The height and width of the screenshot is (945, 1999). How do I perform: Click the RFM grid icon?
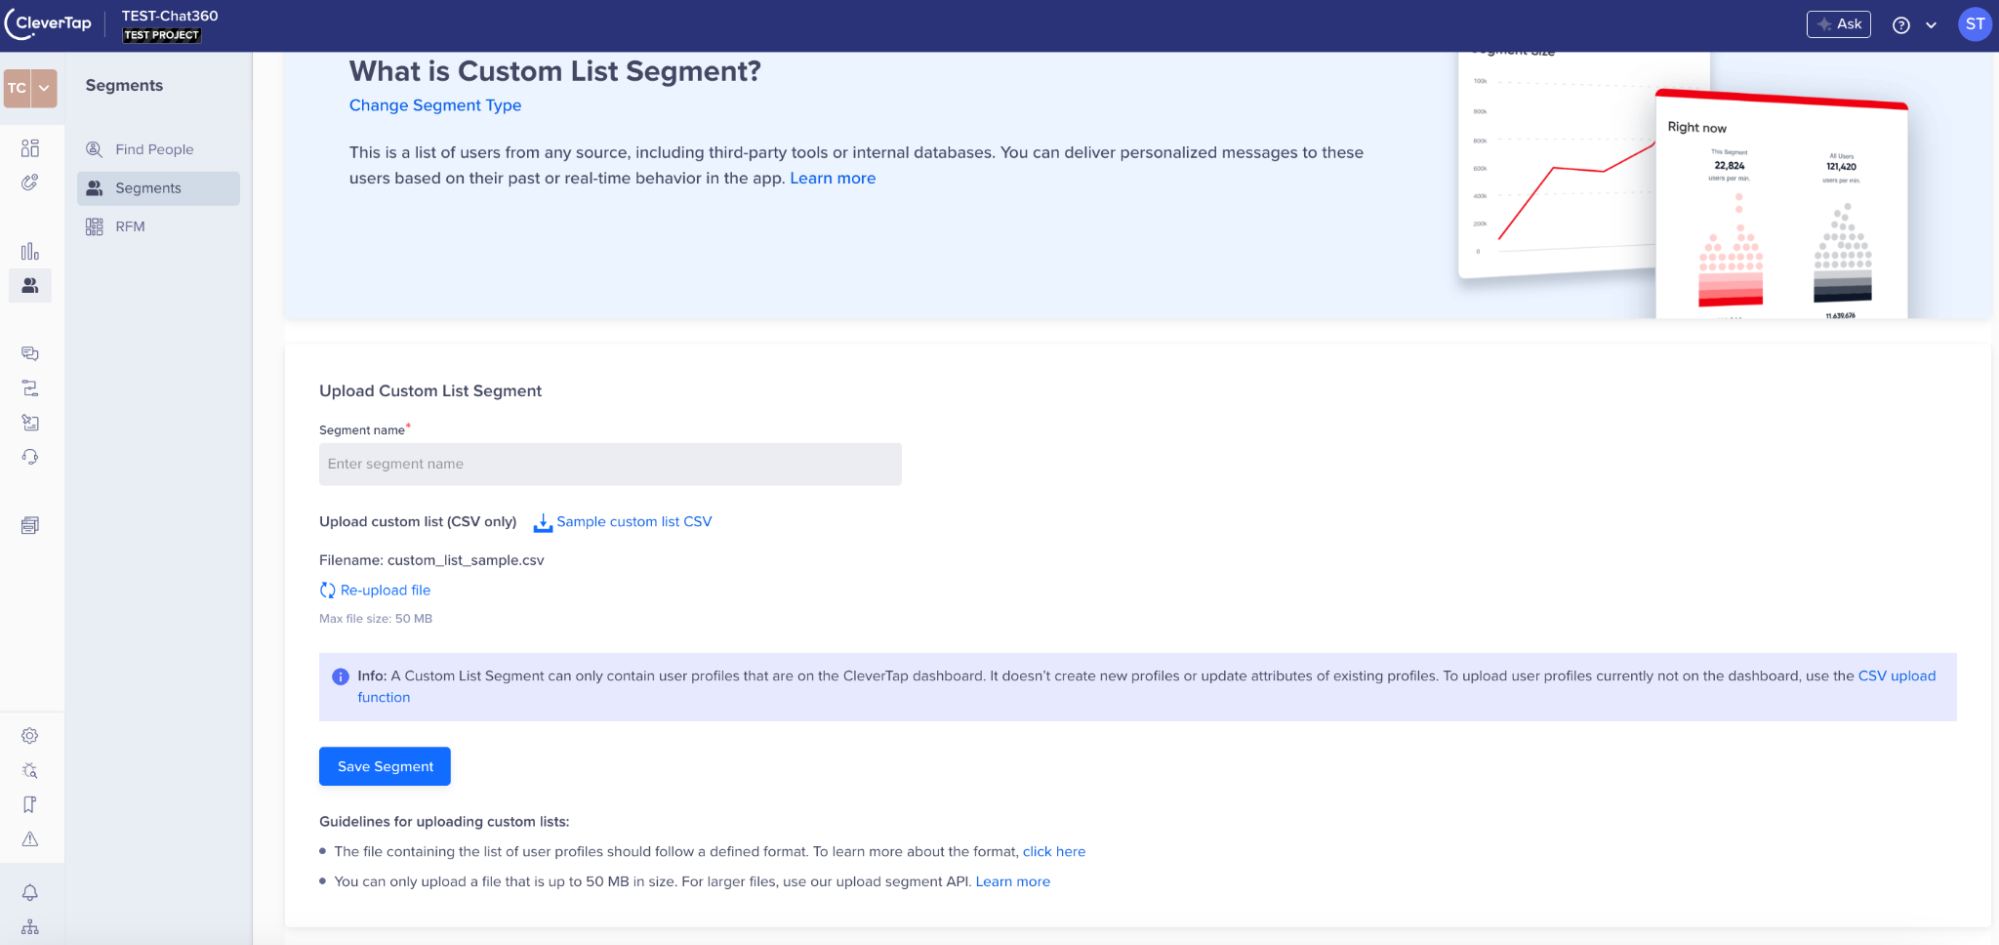click(x=94, y=227)
